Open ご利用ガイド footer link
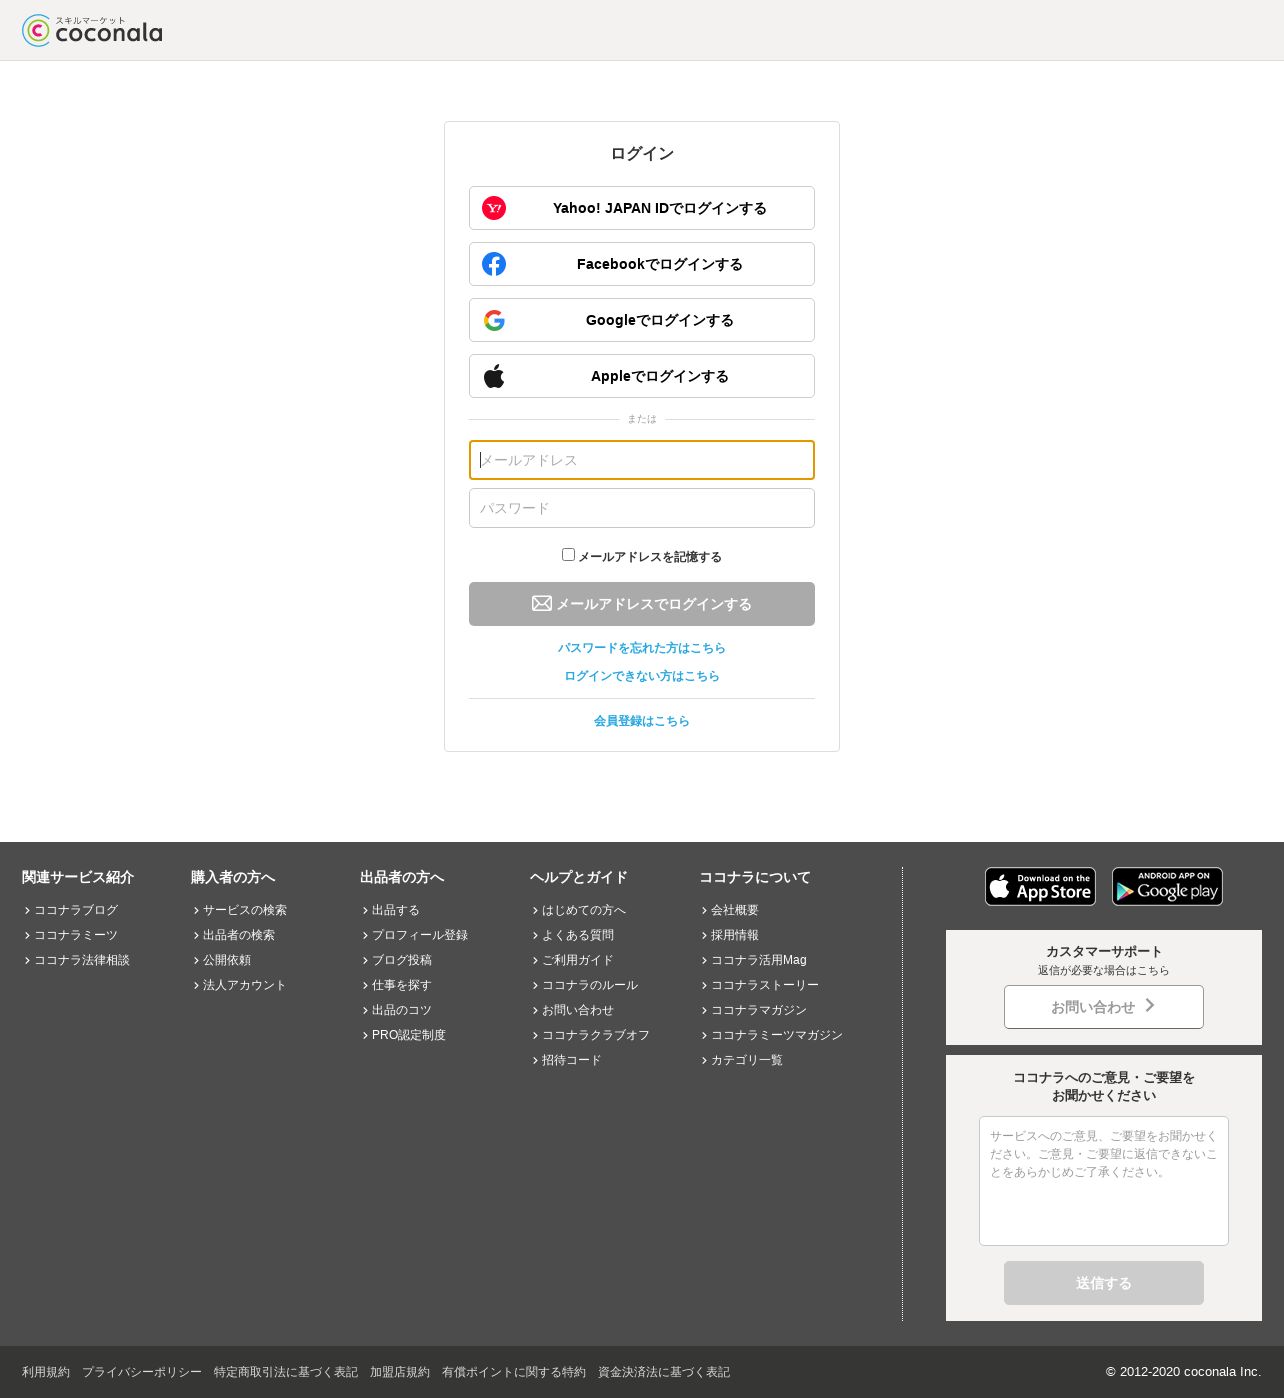Viewport: 1284px width, 1398px height. tap(578, 960)
